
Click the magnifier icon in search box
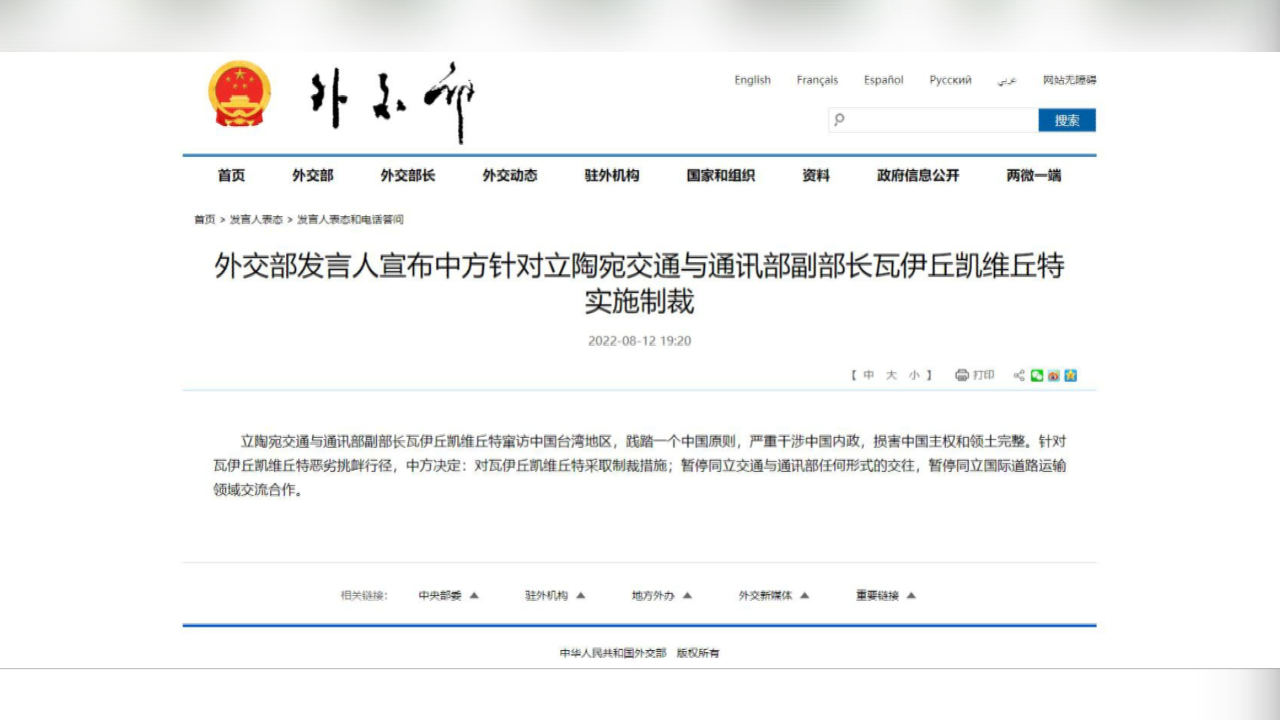click(840, 120)
